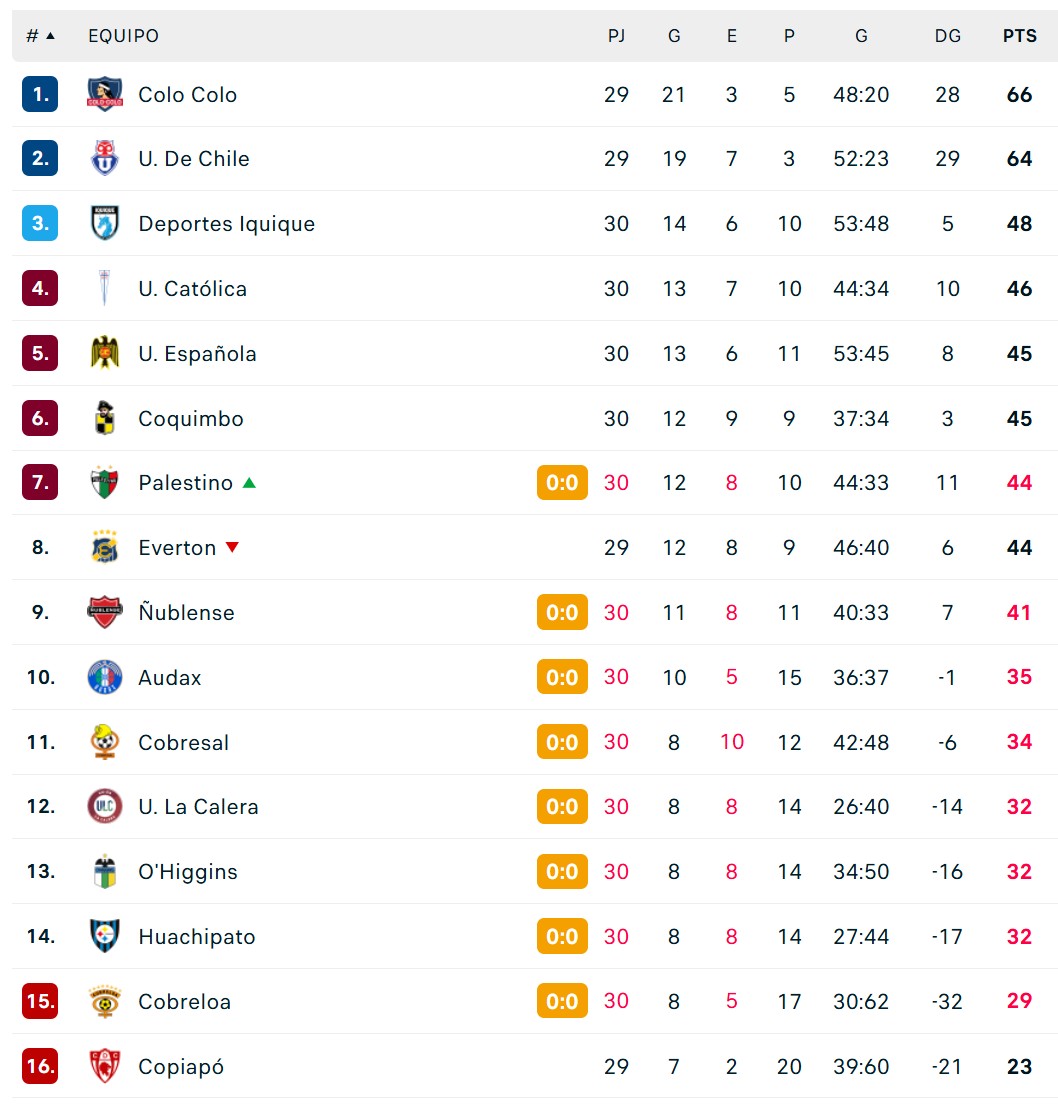Select the EQUIPO column header
Viewport: 1058px width, 1109px height.
click(123, 35)
